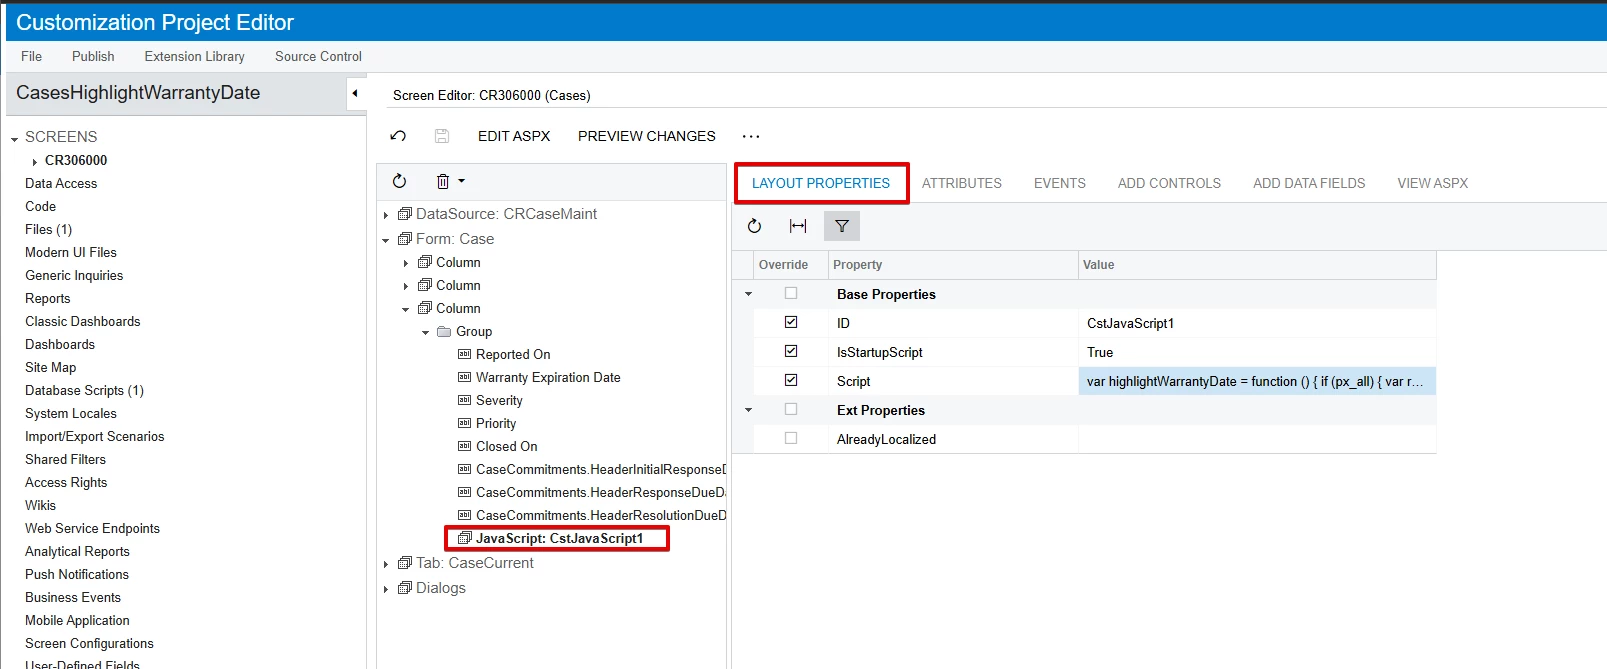
Task: Click the Group folder icon
Action: click(444, 331)
